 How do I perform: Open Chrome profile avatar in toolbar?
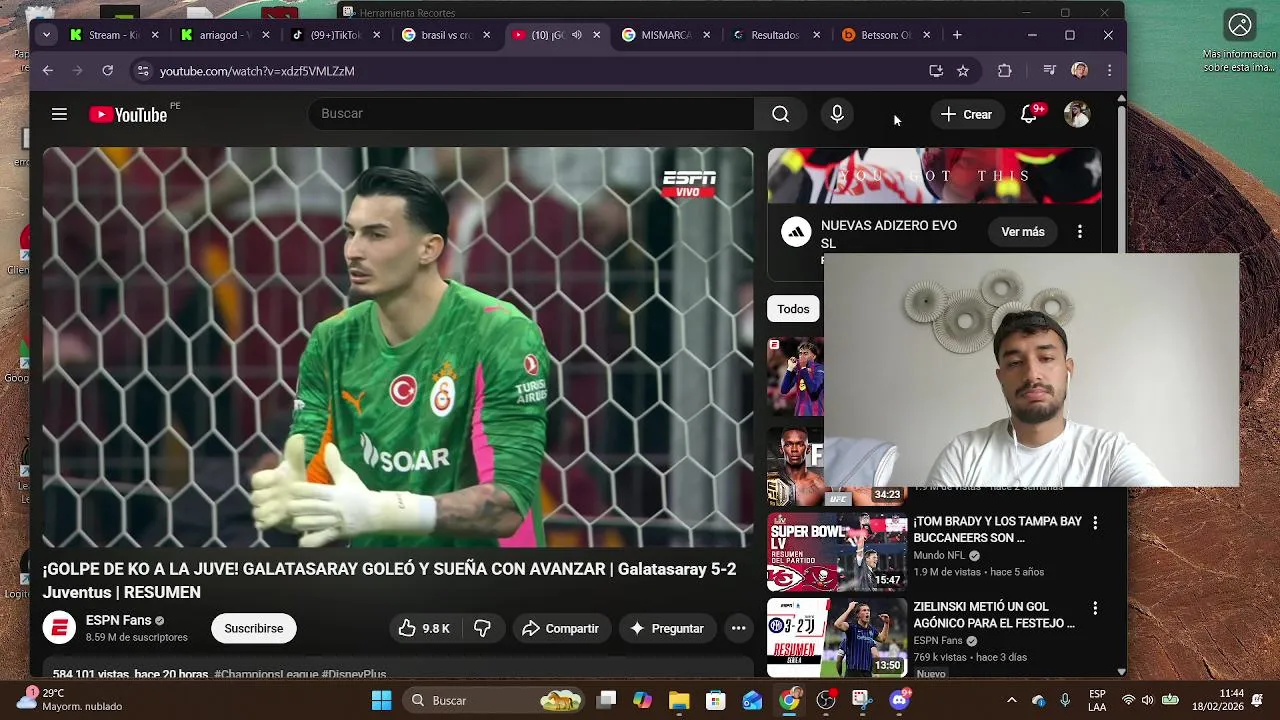pos(1079,71)
